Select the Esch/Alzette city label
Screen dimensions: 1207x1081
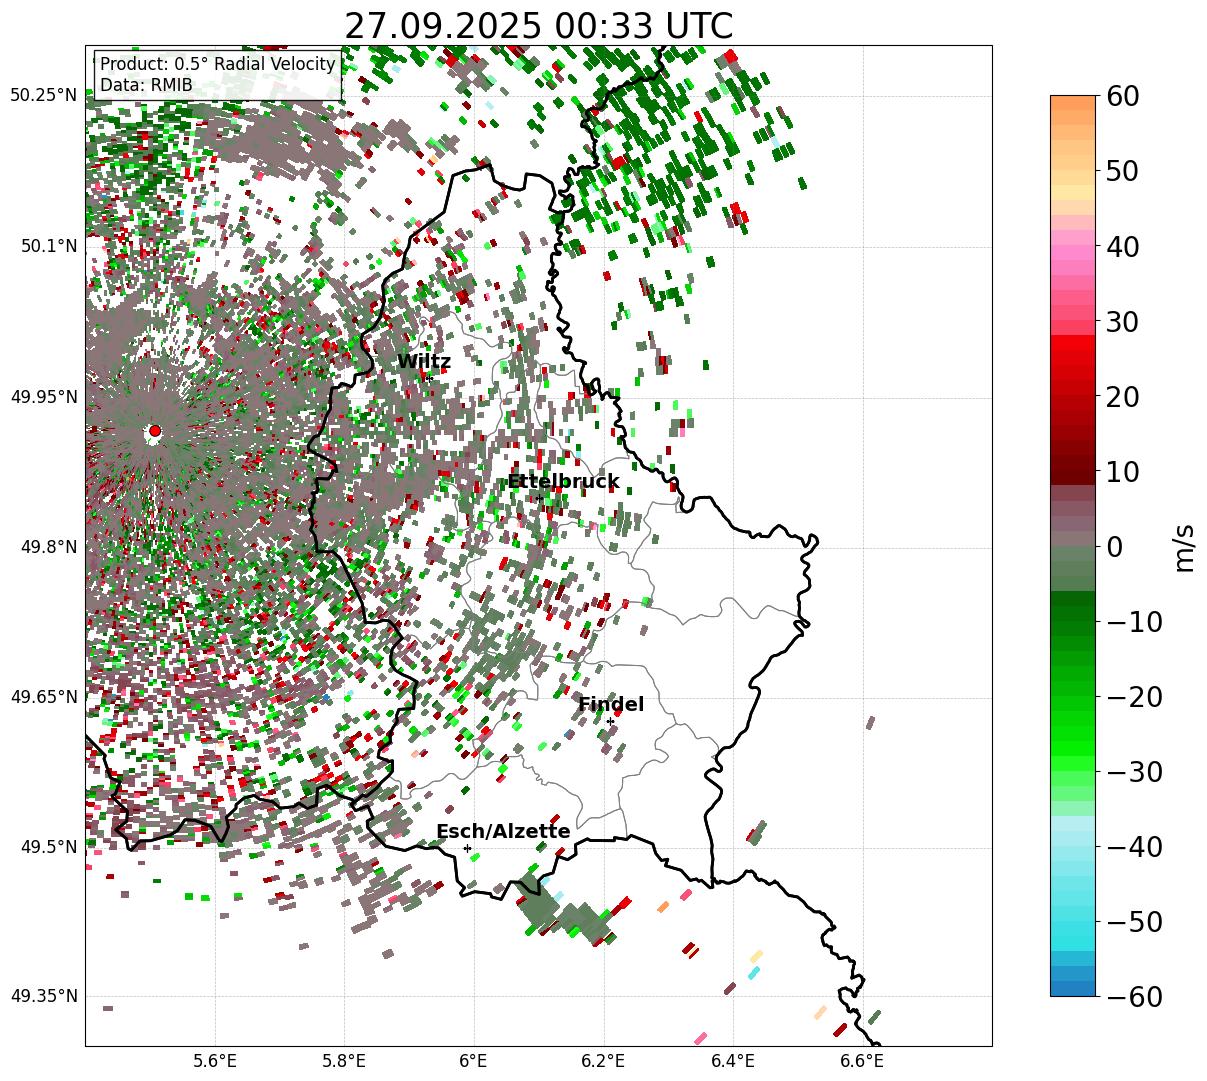coord(503,831)
